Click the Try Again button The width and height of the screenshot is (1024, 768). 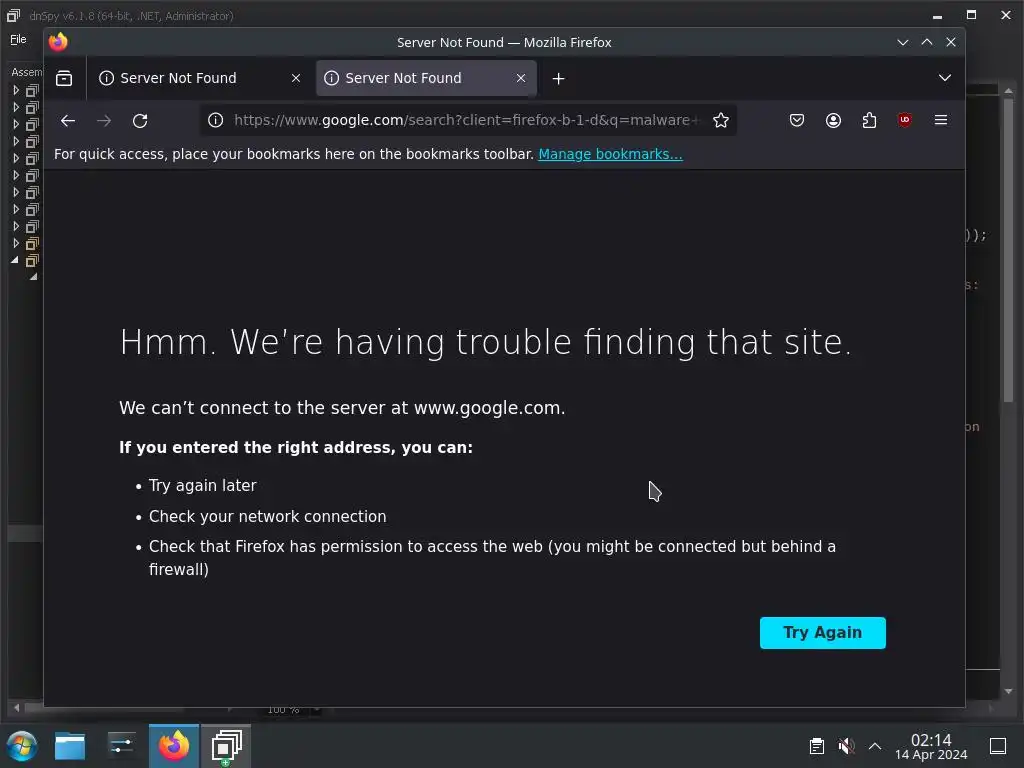(x=823, y=633)
